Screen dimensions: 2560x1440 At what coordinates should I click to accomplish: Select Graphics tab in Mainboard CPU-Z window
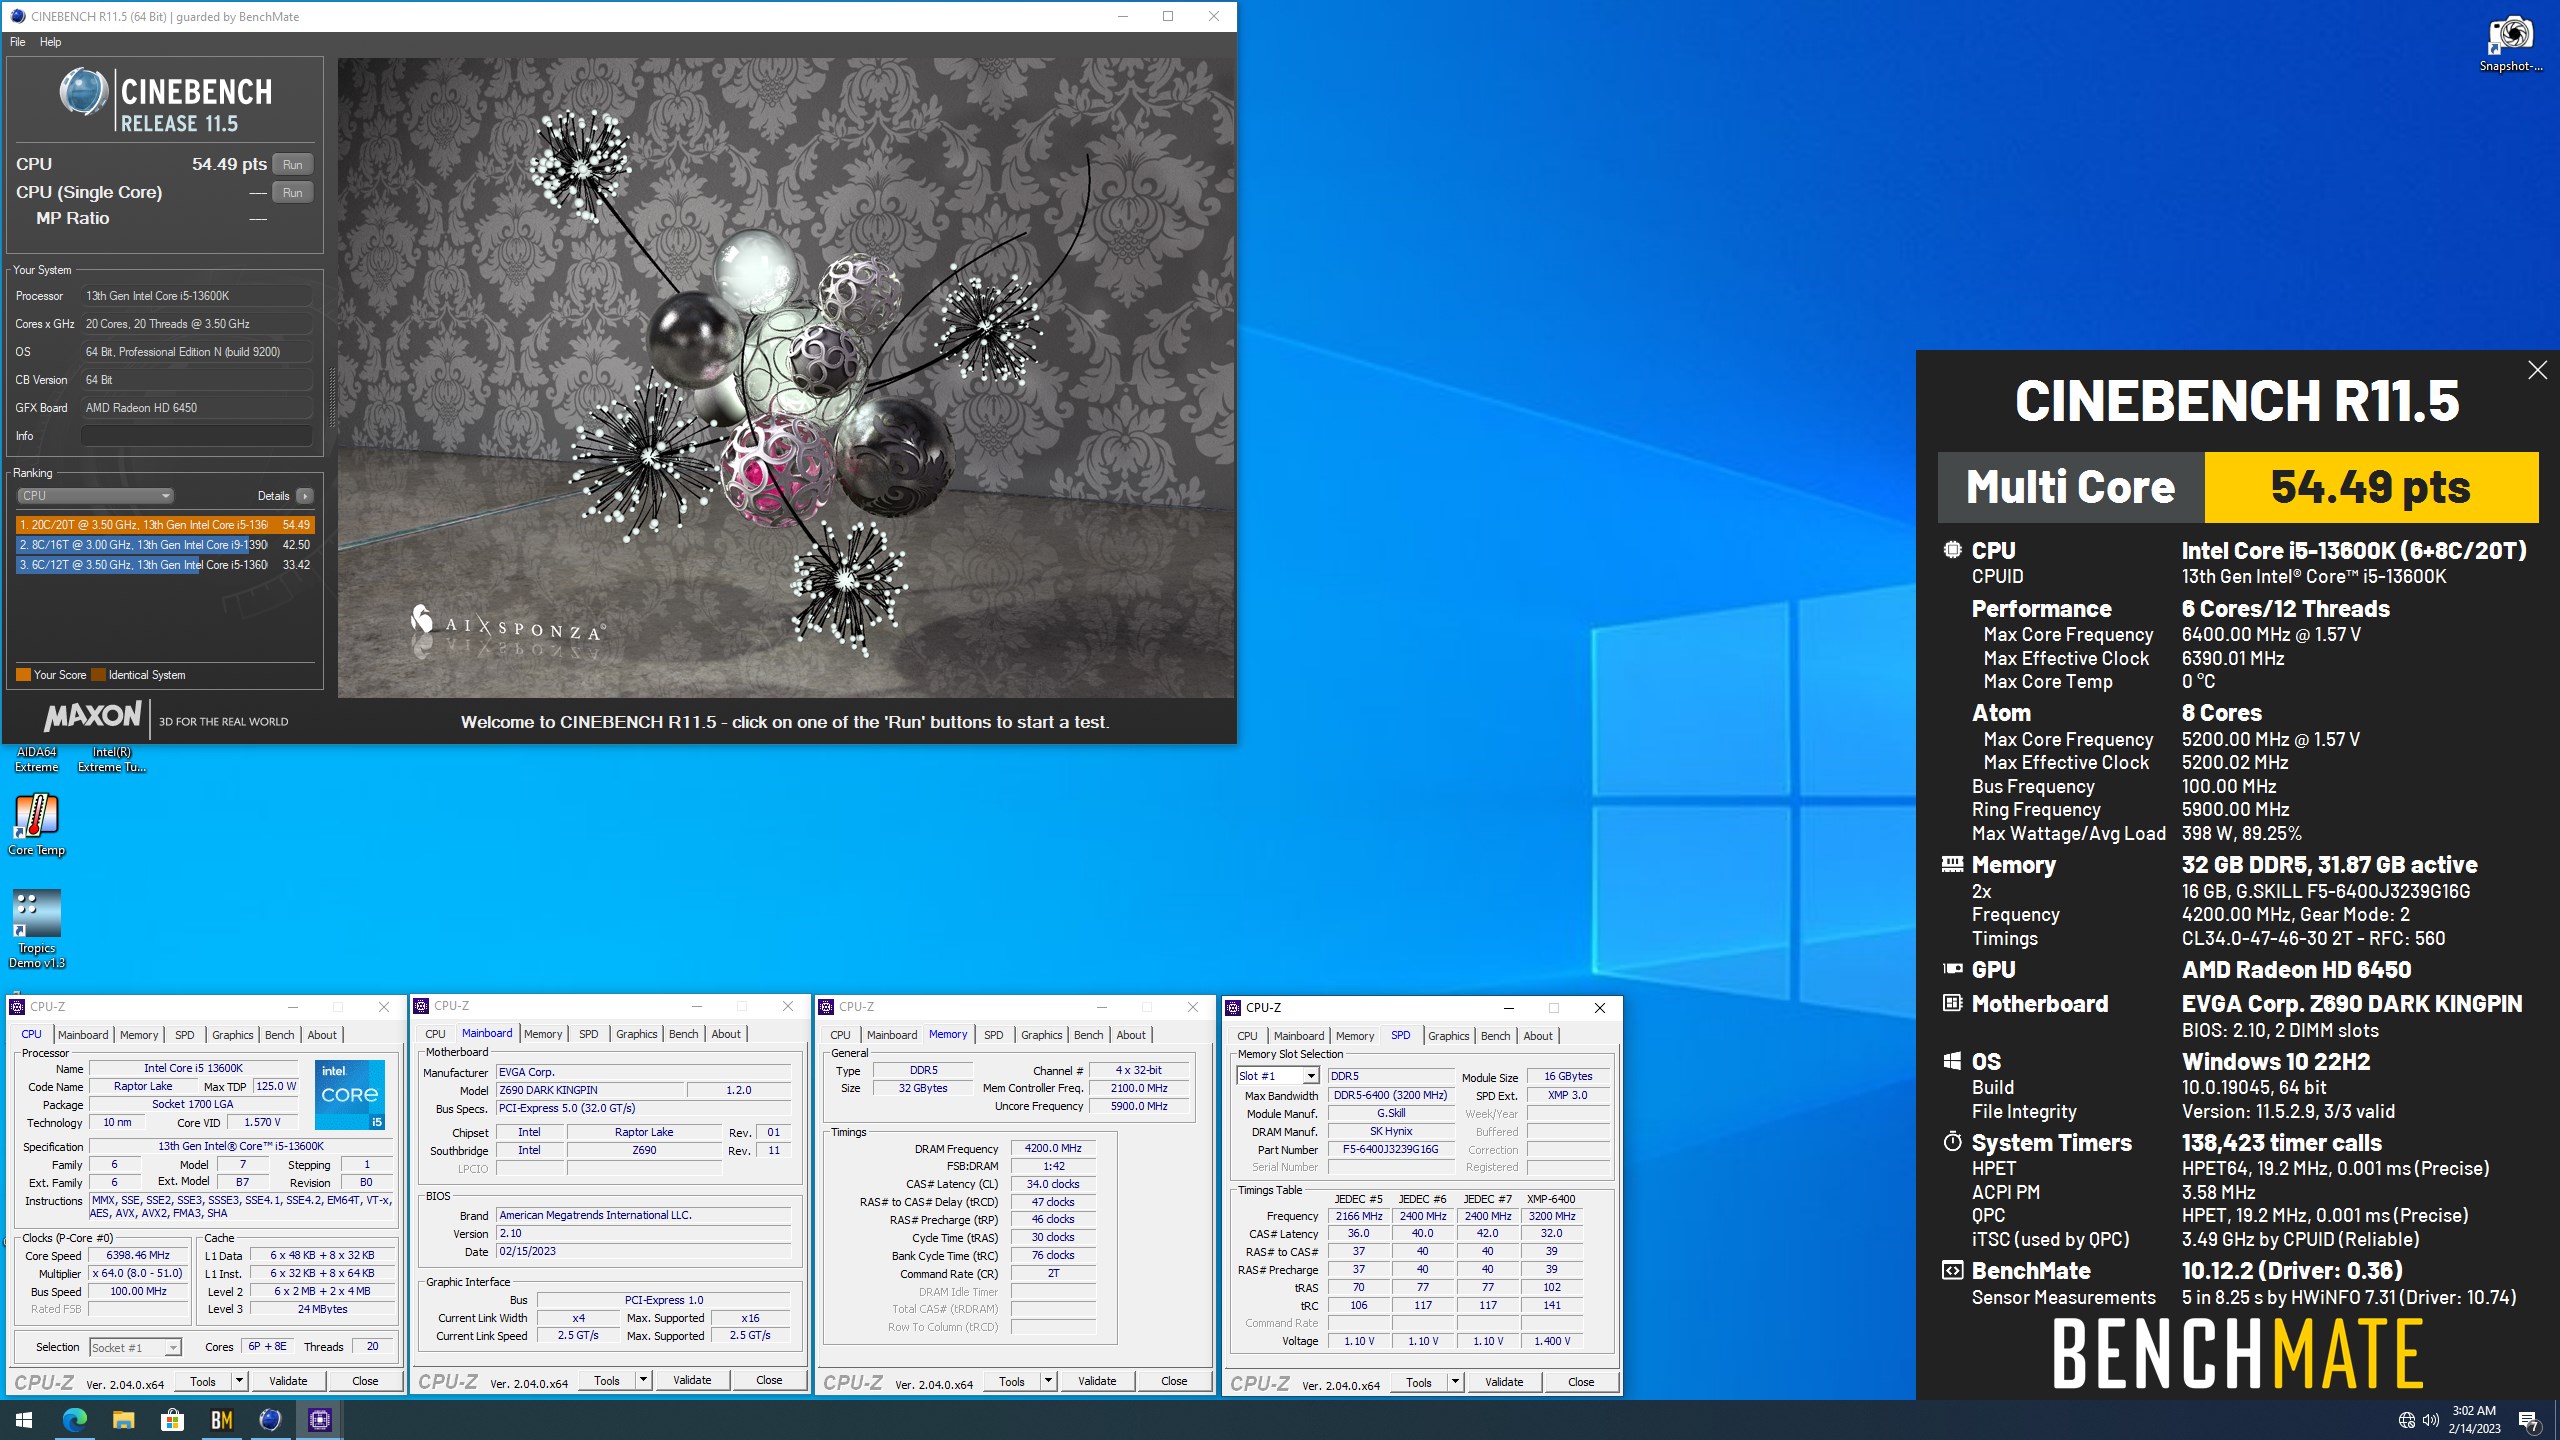coord(636,1034)
